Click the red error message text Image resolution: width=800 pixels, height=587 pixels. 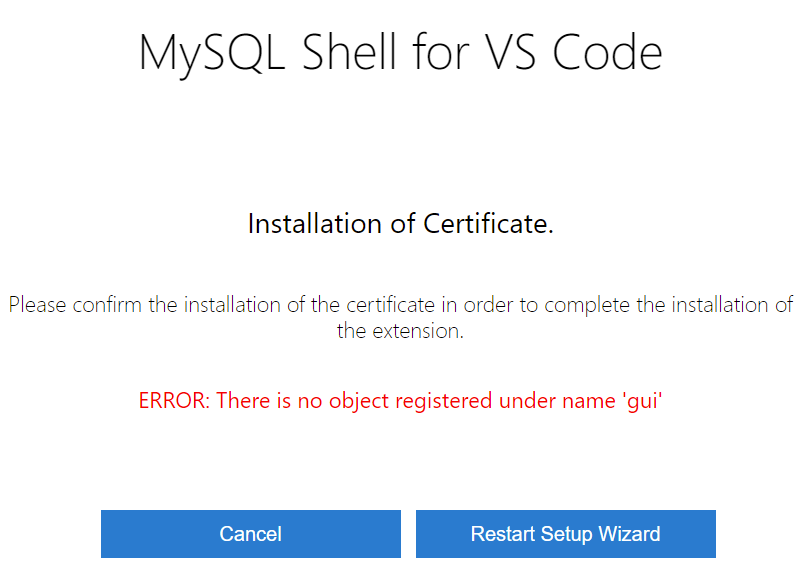[401, 401]
